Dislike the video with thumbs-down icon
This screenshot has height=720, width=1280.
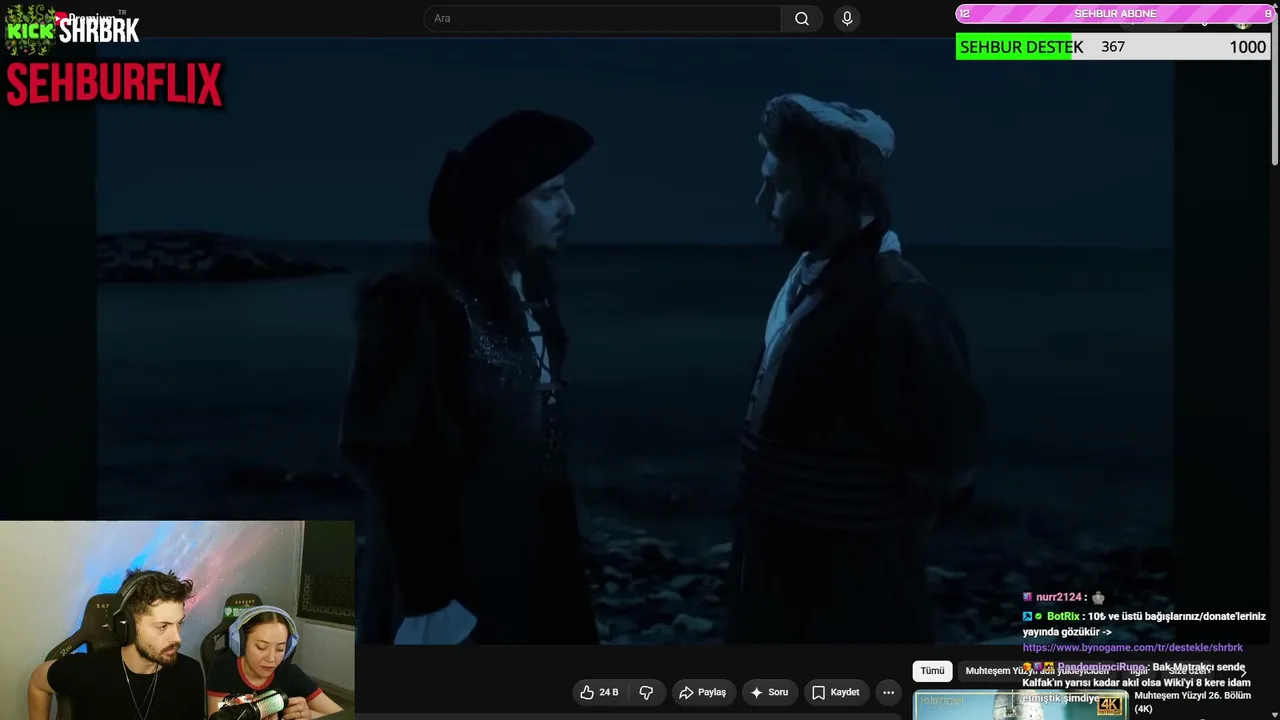[x=646, y=692]
